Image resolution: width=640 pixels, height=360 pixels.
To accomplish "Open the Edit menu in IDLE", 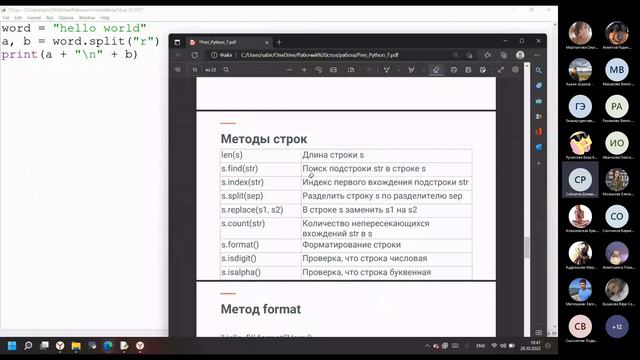I will tap(18, 18).
